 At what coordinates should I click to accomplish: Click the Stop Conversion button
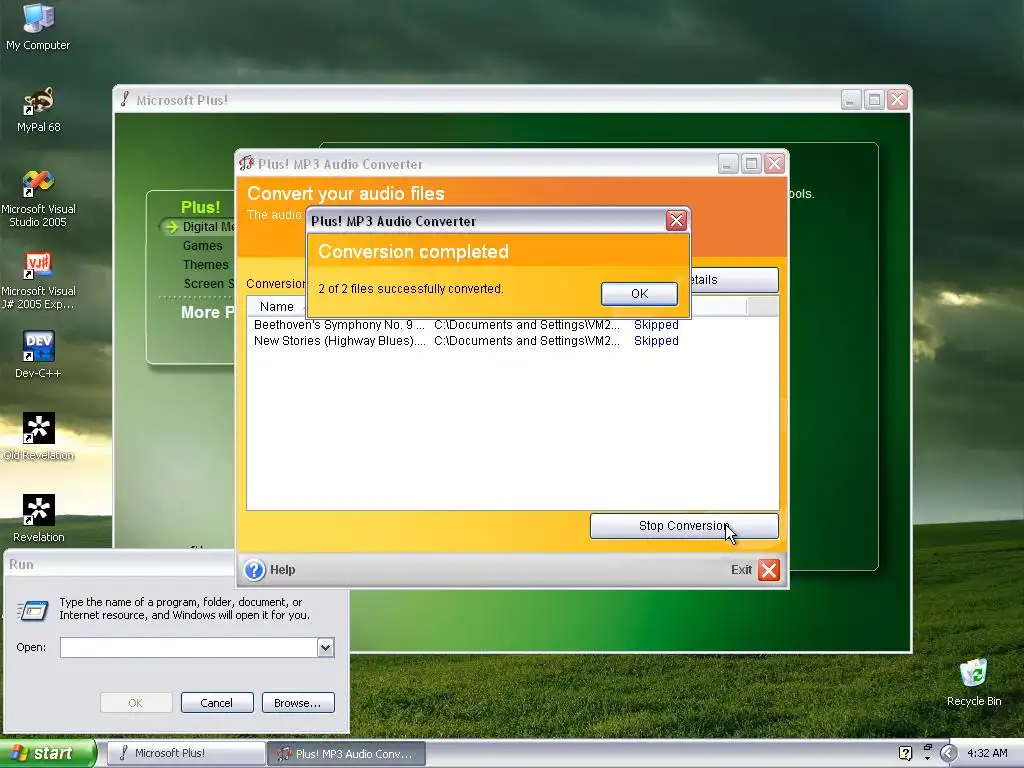tap(684, 526)
